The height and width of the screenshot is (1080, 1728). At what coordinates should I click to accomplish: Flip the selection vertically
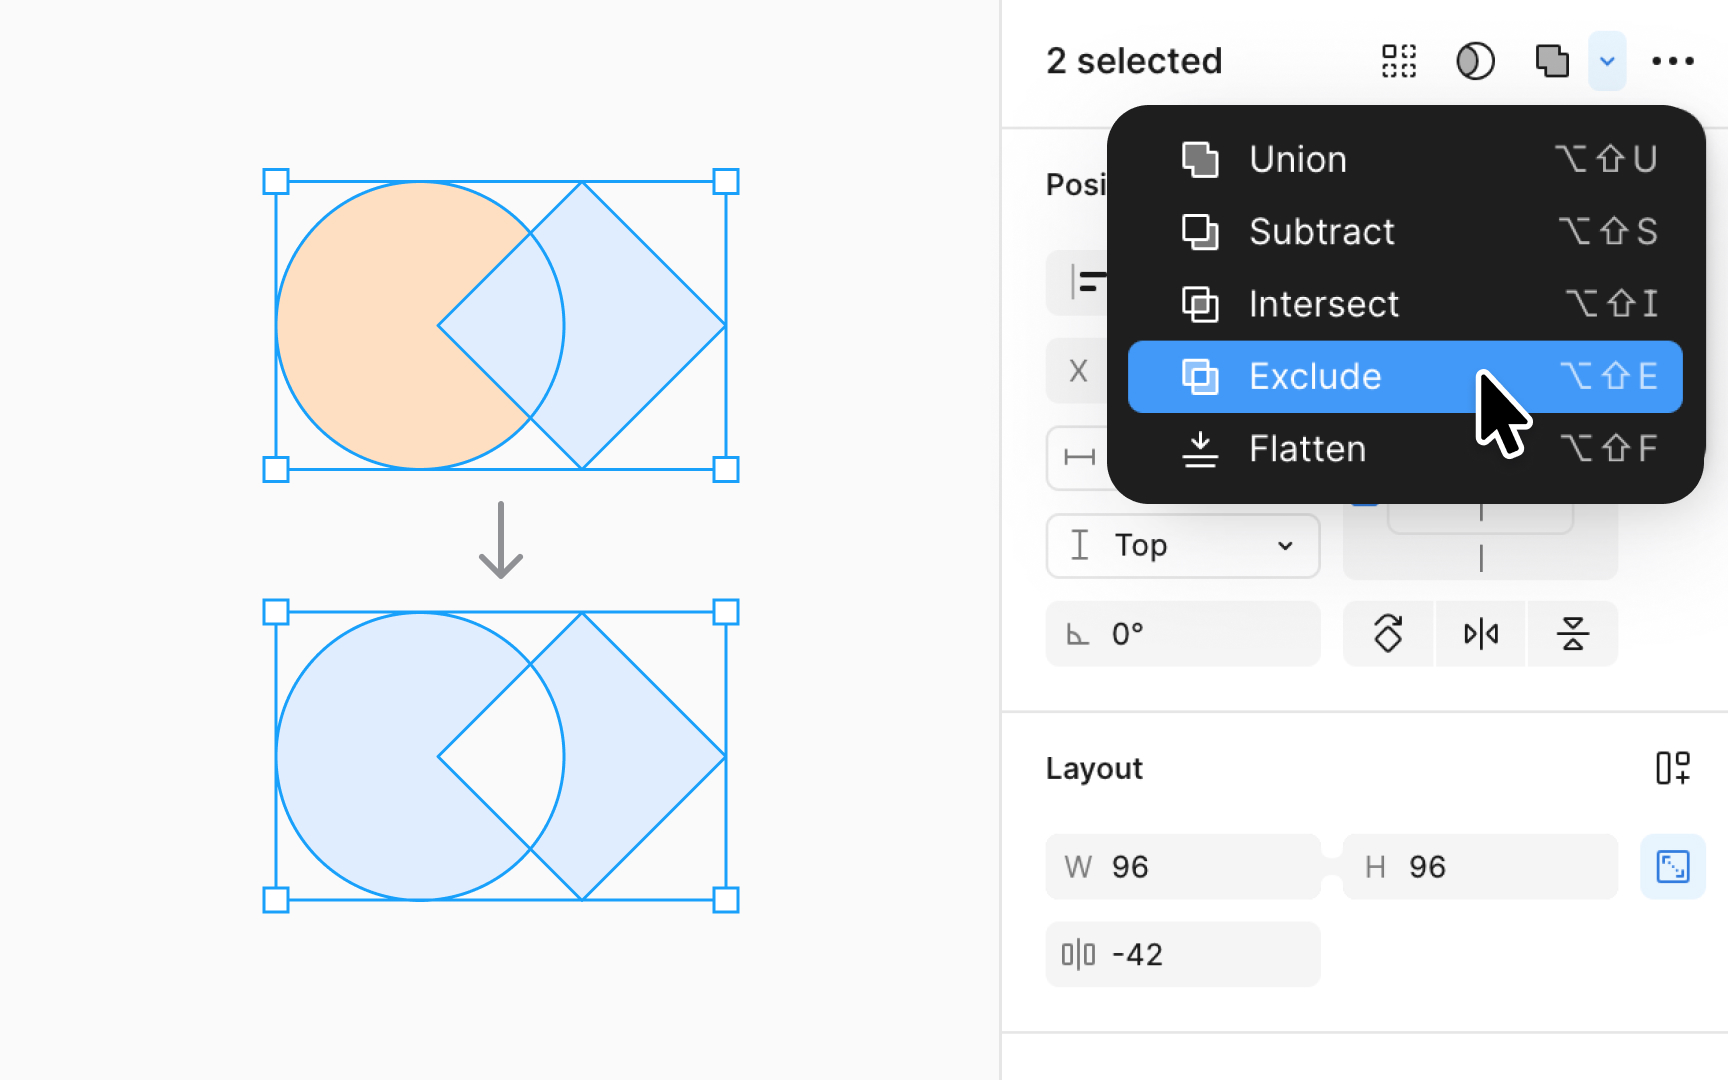(1572, 633)
